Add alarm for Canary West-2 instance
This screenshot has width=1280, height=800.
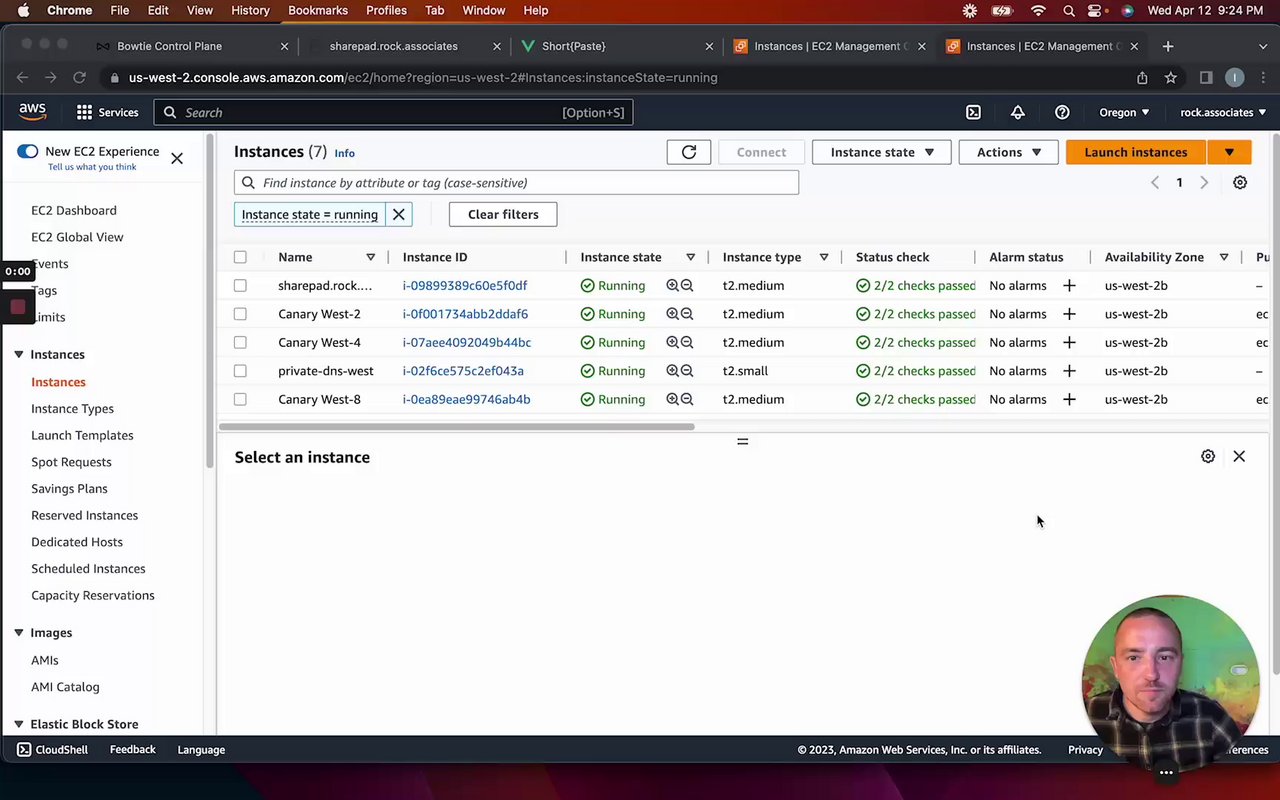pos(1069,314)
